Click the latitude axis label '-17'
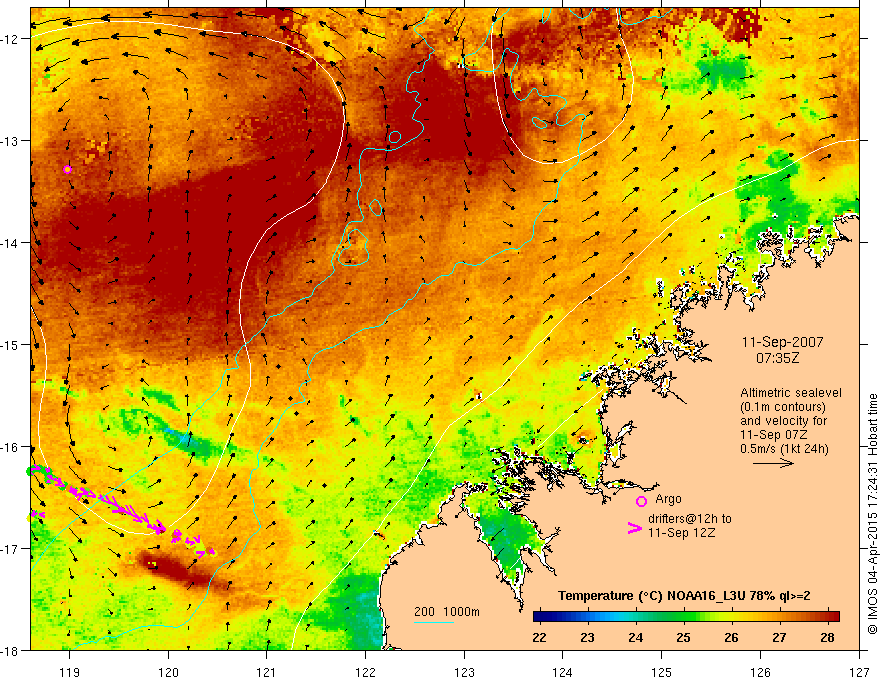880x680 pixels. pos(11,549)
